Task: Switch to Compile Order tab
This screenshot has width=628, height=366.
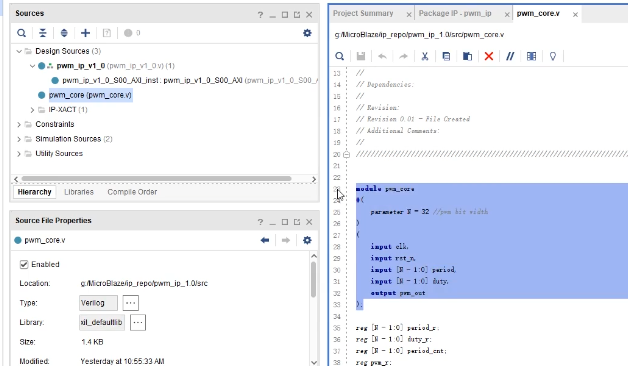Action: 132,192
